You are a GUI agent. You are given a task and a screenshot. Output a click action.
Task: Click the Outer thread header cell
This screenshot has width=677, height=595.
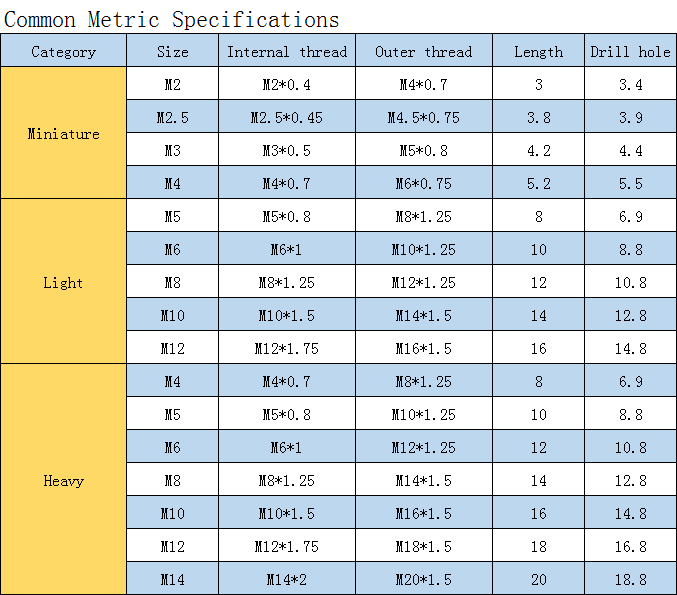pos(424,51)
